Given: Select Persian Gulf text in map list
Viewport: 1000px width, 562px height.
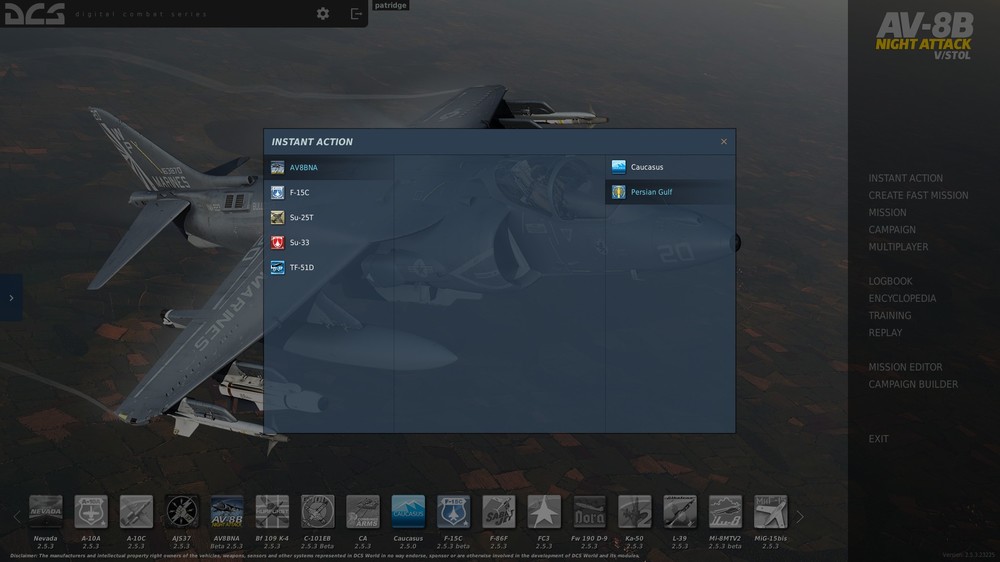Looking at the screenshot, I should point(651,192).
